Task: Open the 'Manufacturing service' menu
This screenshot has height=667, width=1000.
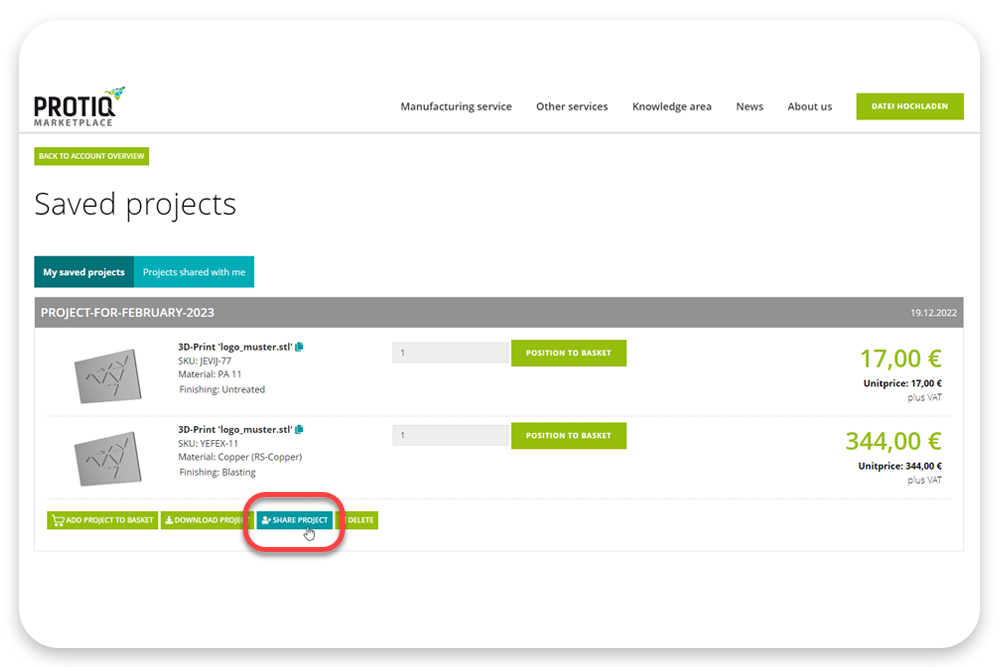Action: click(456, 106)
